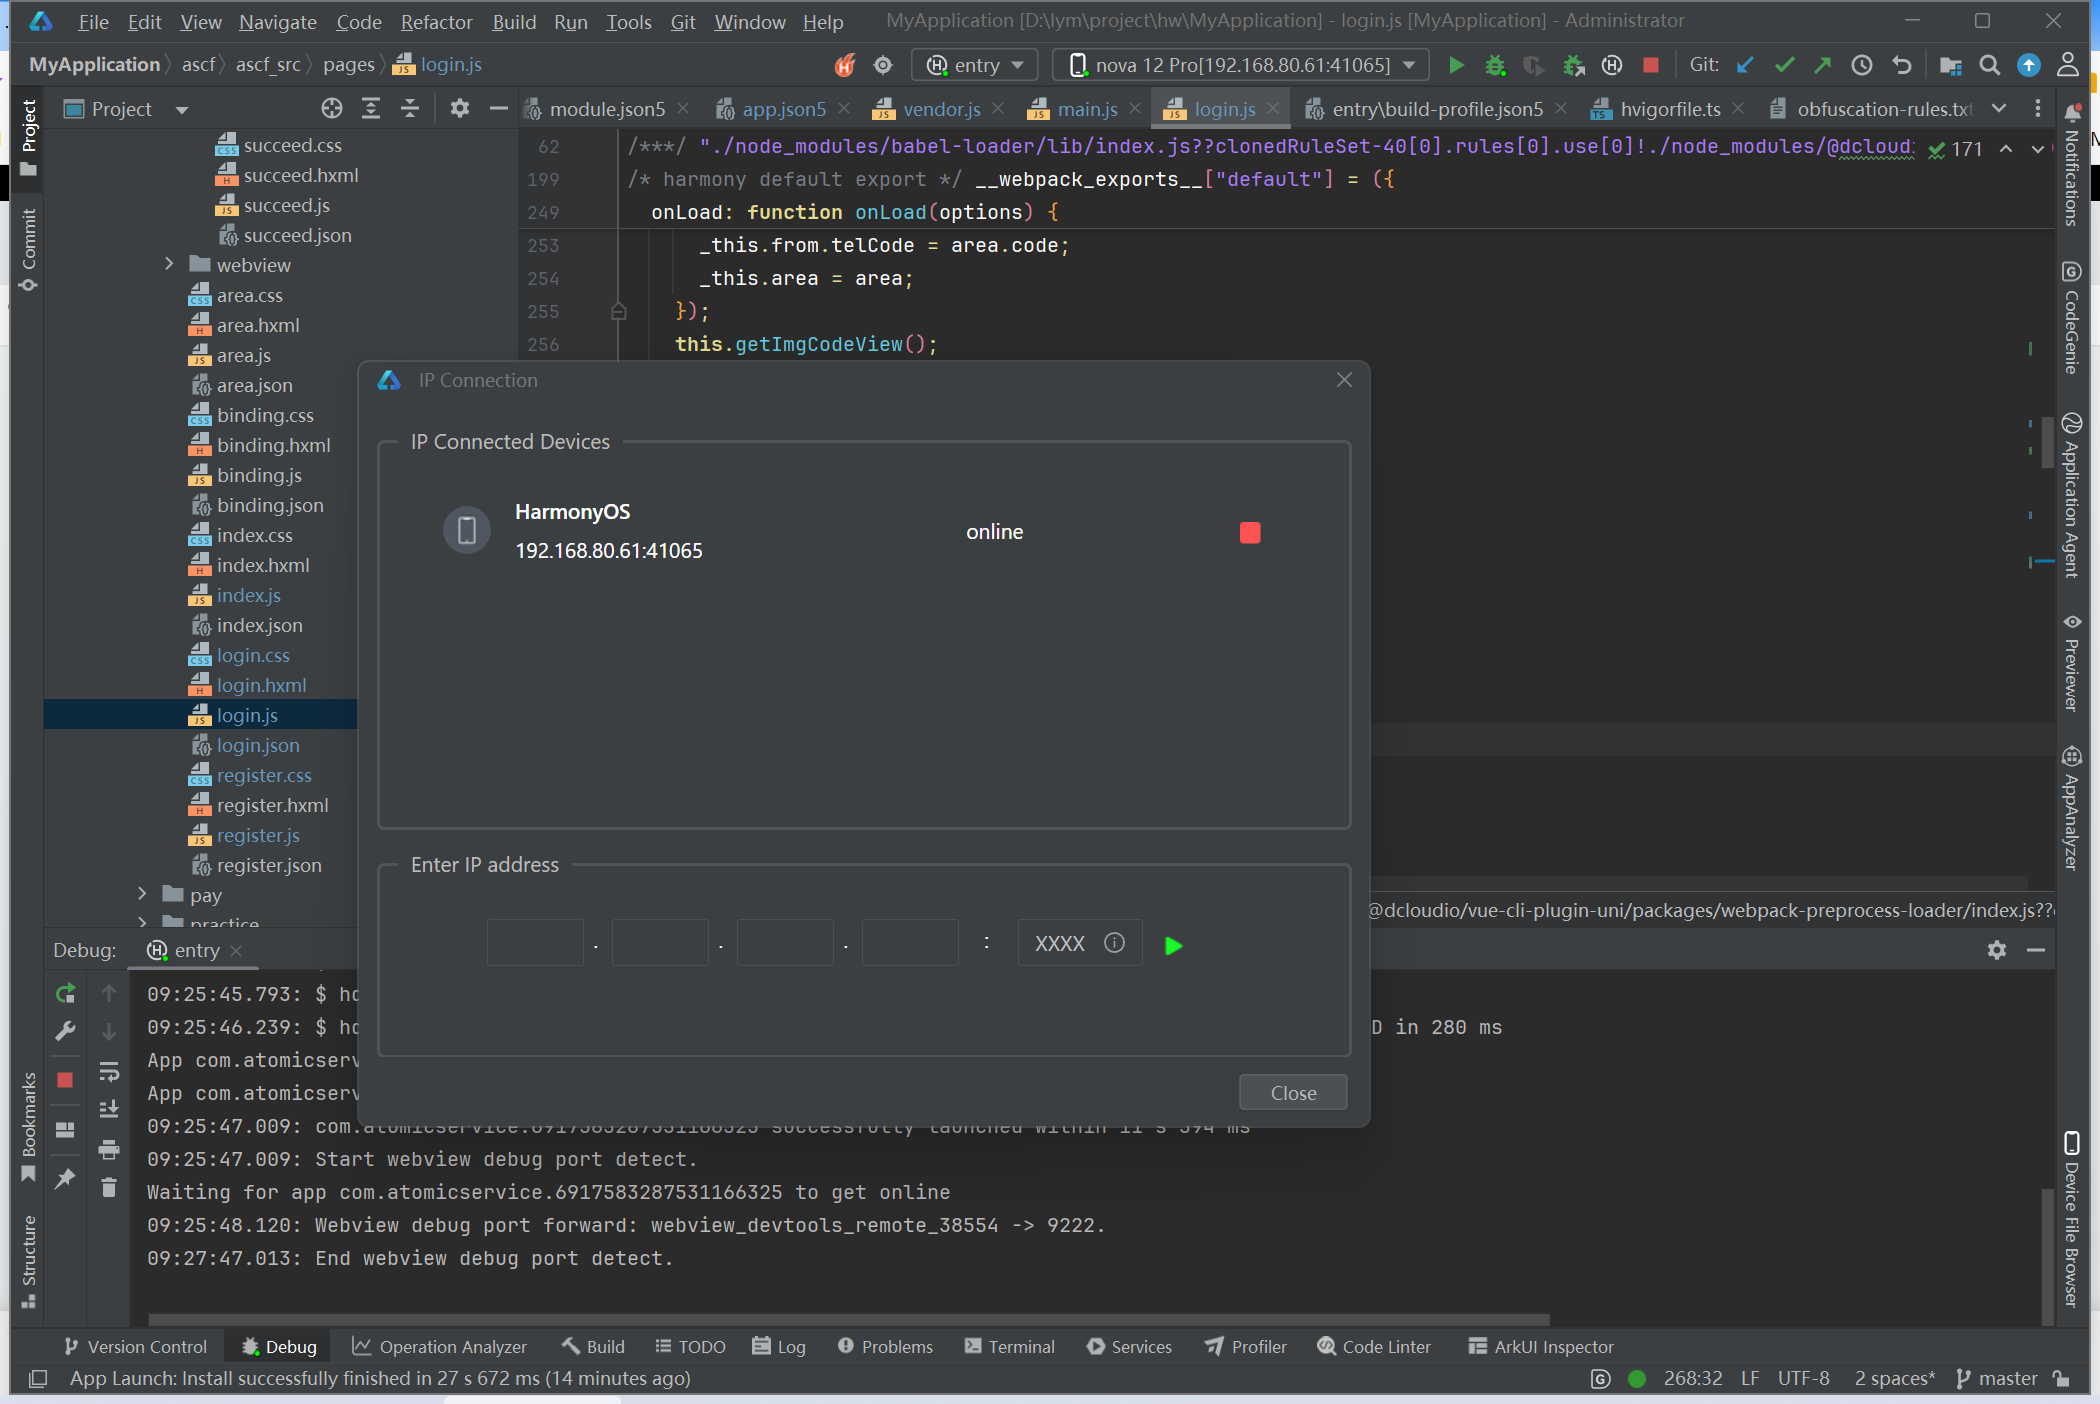Click the red Stop icon in the toolbar

pos(1650,65)
